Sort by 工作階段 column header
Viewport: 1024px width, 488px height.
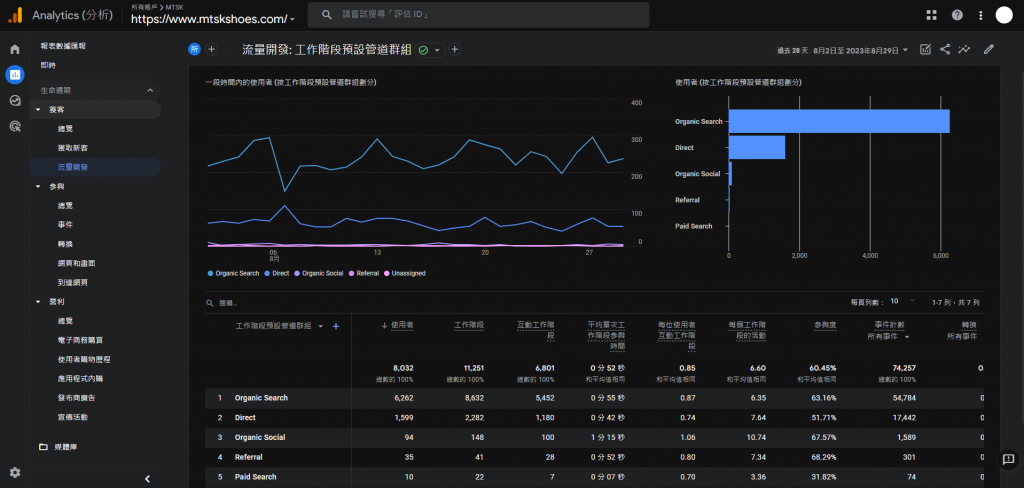coord(468,325)
